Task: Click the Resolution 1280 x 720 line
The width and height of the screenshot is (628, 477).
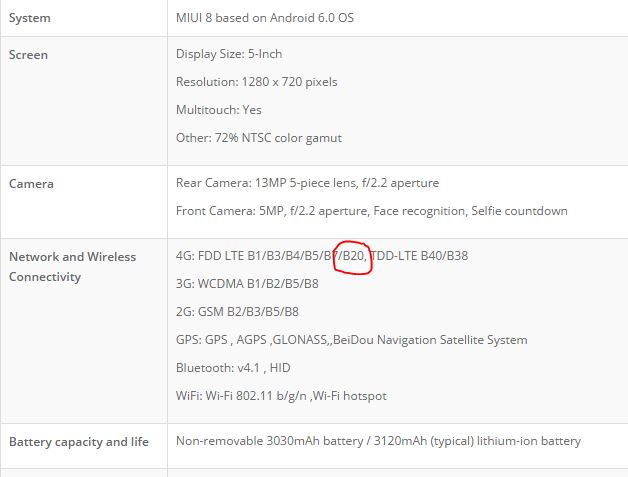Action: (x=256, y=82)
